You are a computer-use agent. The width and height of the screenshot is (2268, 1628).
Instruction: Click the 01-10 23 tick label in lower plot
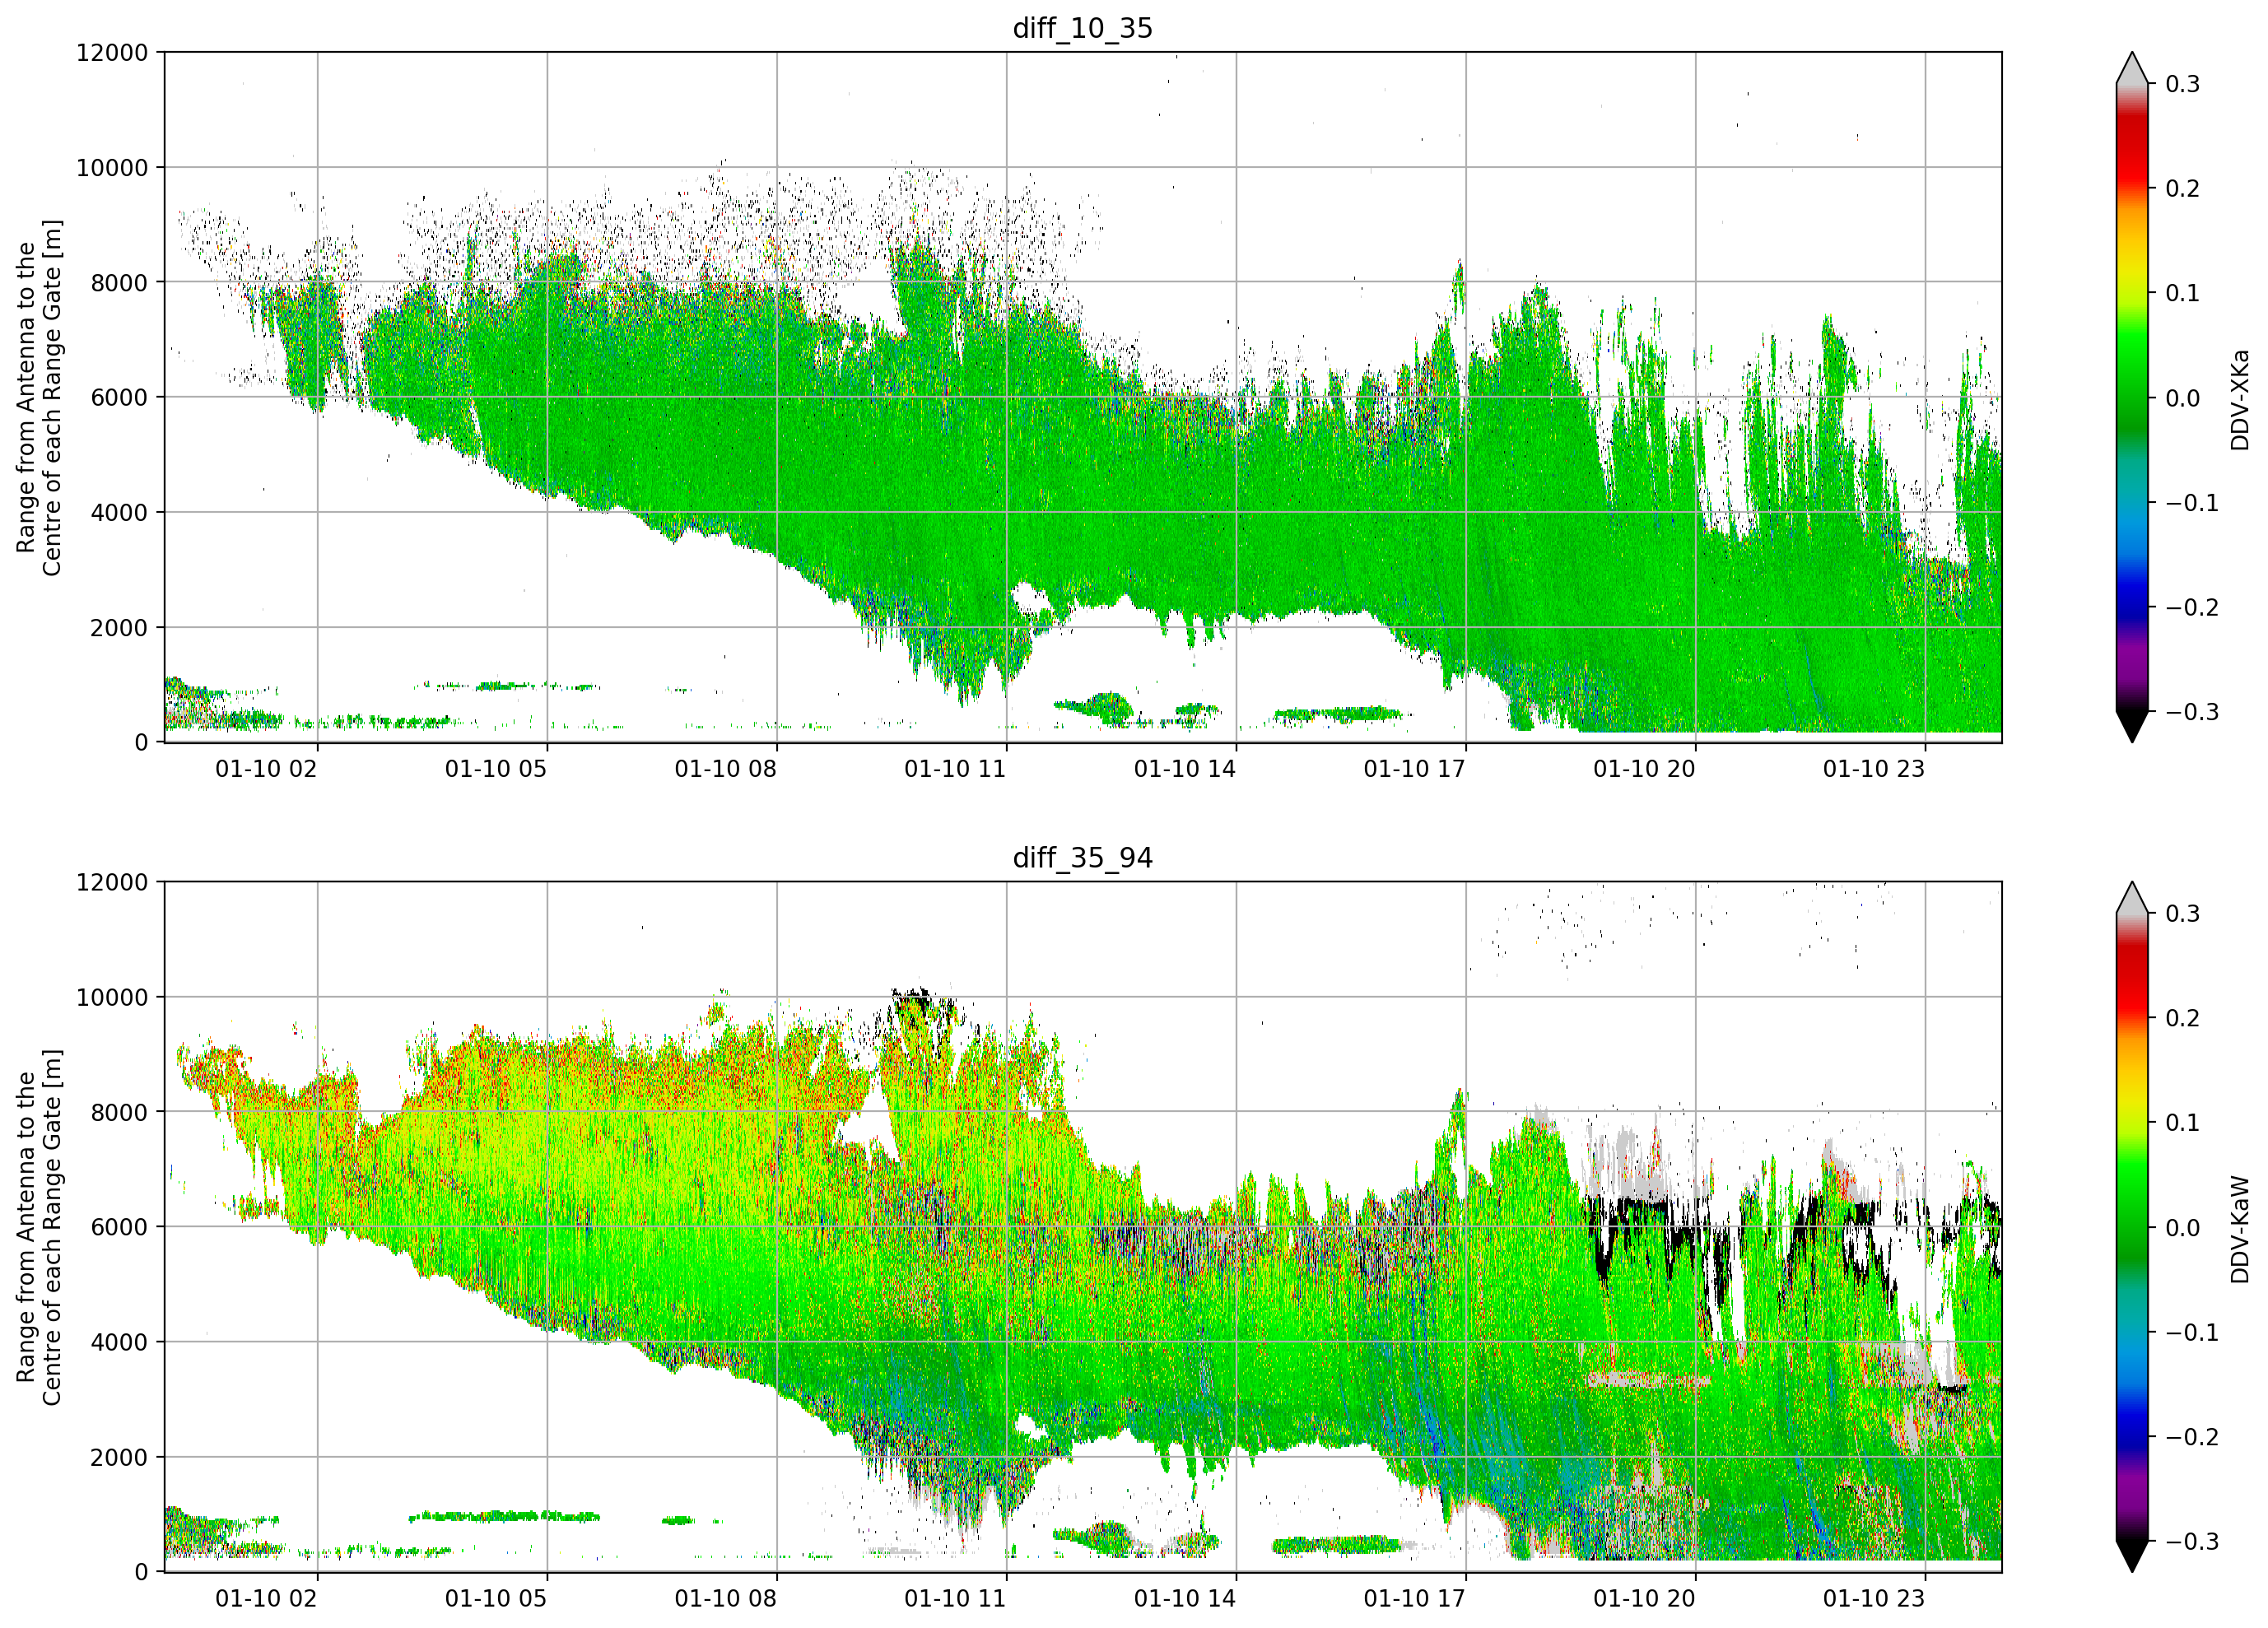click(1874, 1598)
